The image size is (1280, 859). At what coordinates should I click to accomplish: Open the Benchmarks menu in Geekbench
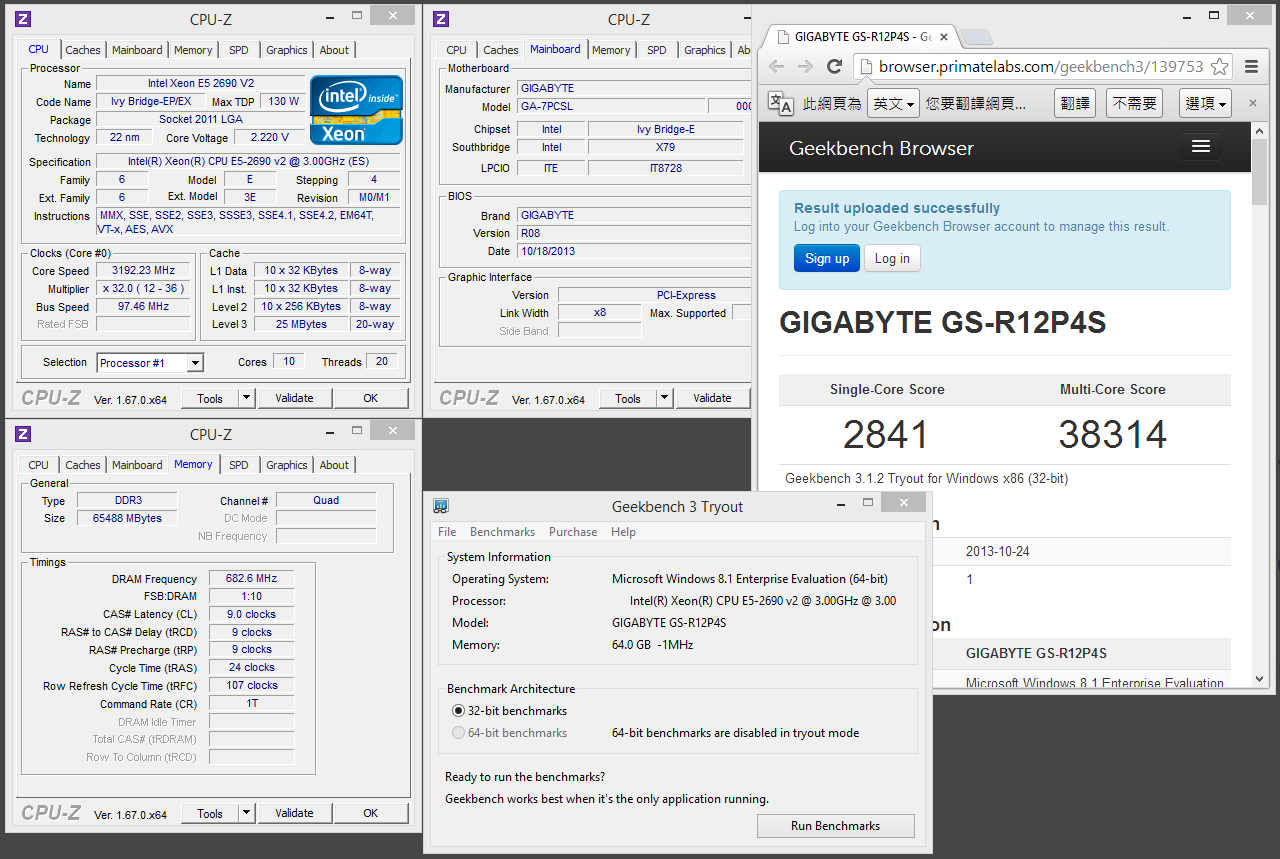[x=502, y=532]
